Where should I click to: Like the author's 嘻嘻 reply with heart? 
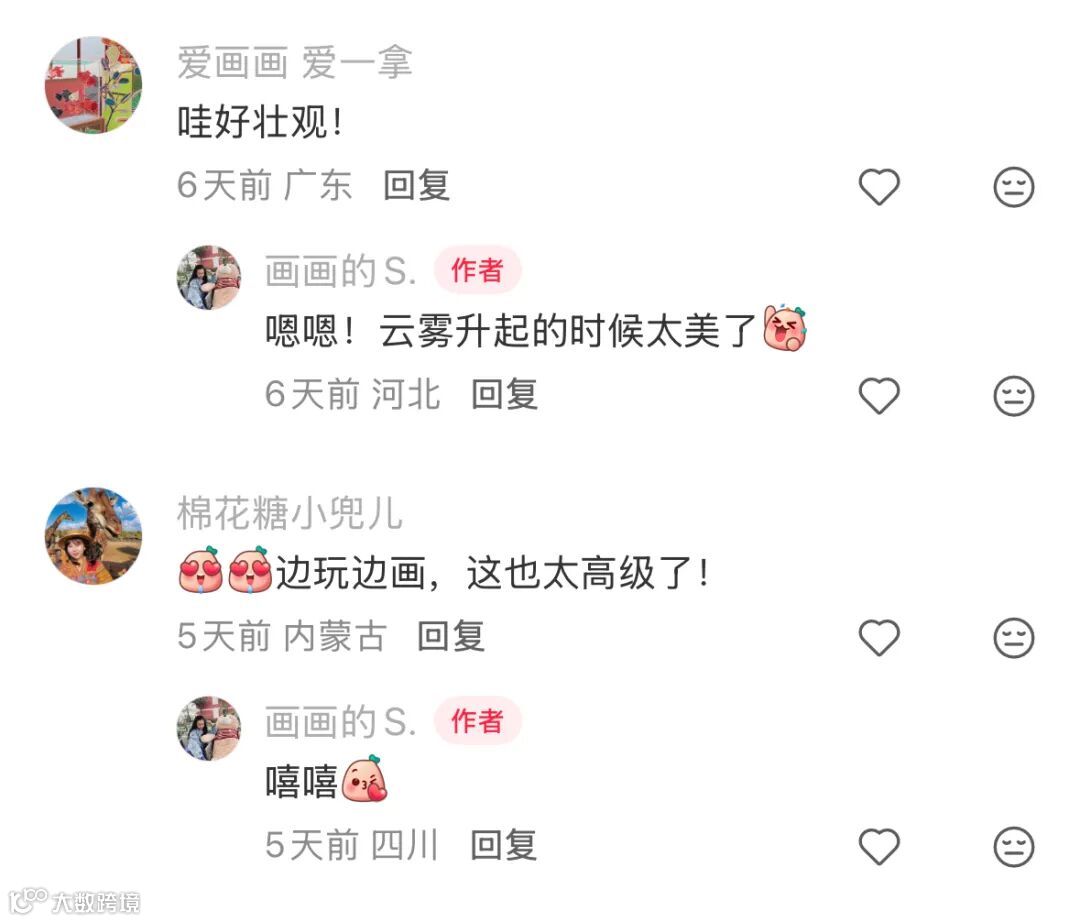point(879,847)
